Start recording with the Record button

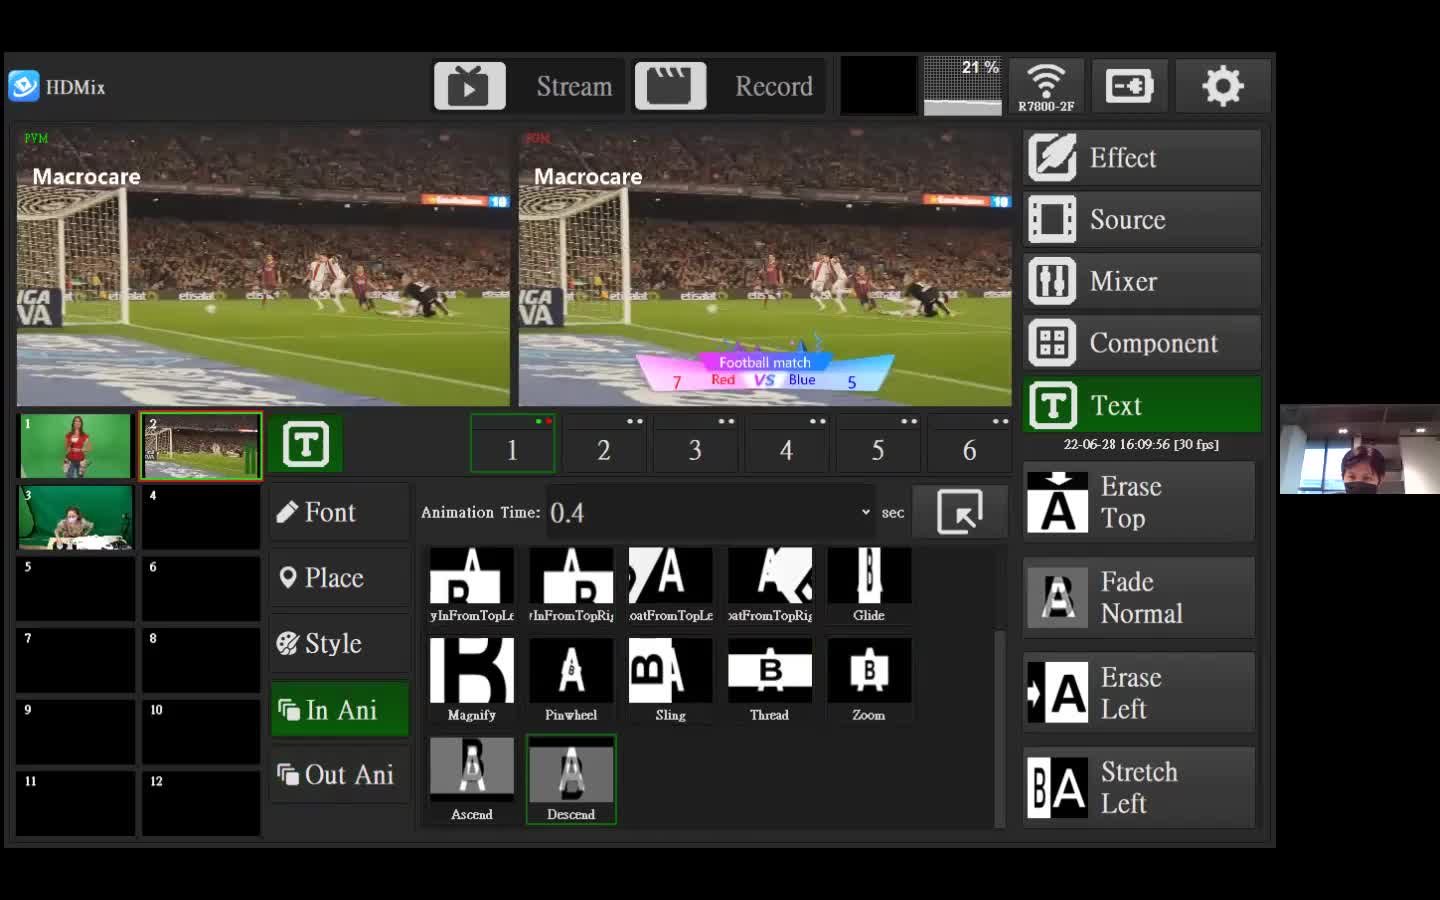729,85
